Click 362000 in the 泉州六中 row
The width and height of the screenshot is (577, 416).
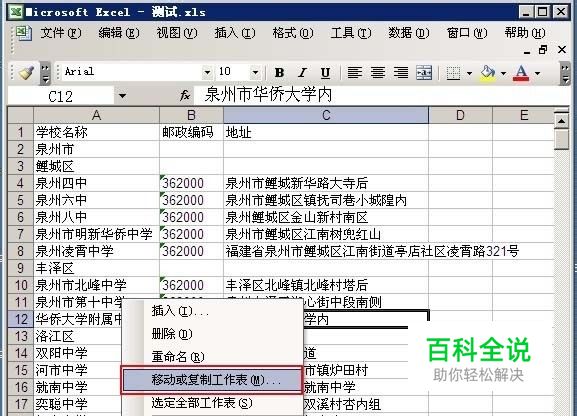click(x=191, y=200)
